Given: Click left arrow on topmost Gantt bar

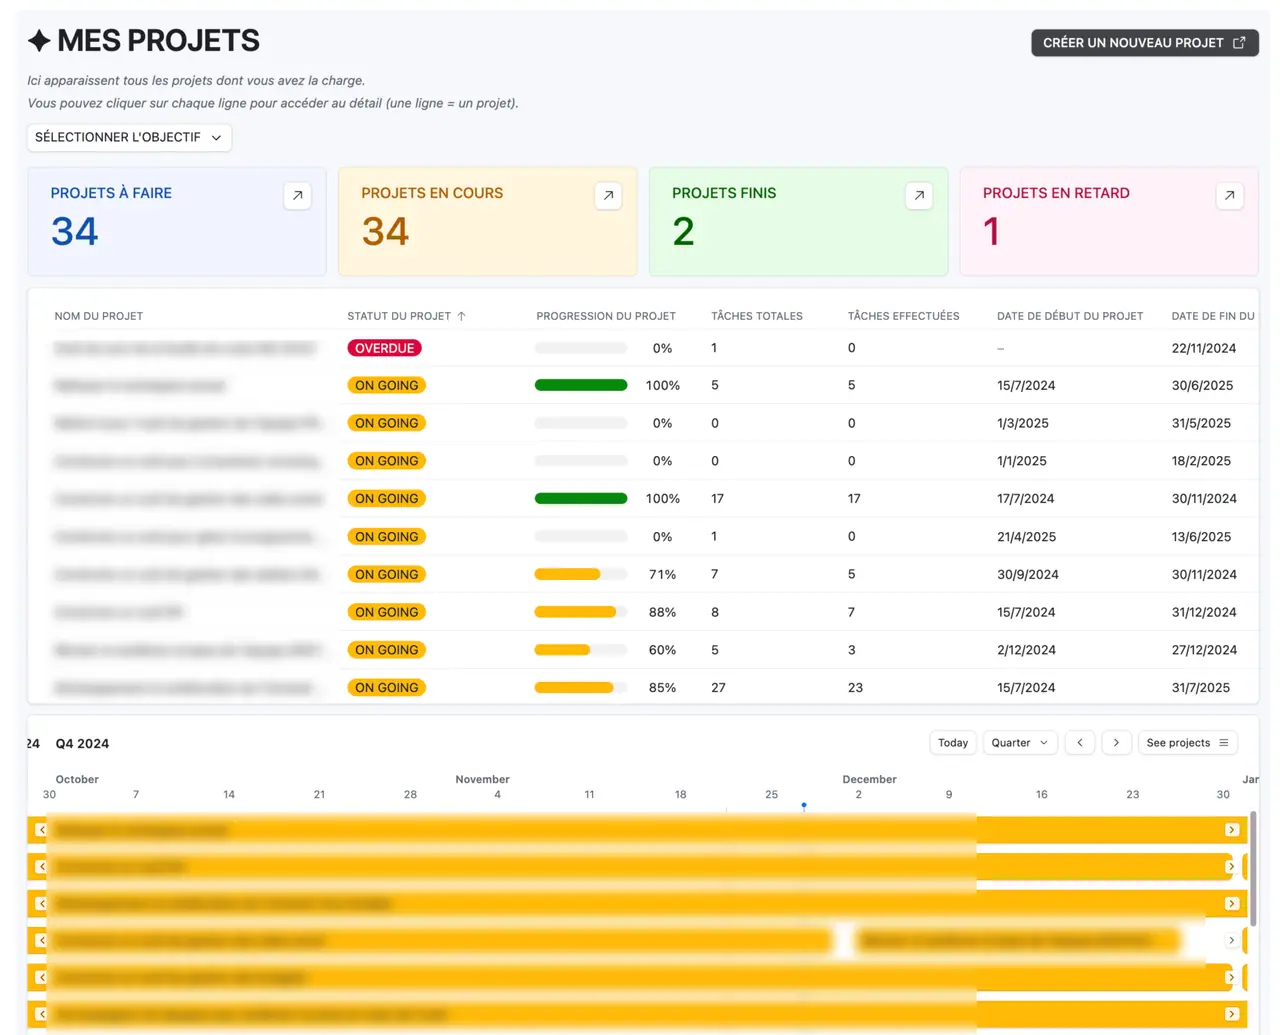Looking at the screenshot, I should click(41, 830).
